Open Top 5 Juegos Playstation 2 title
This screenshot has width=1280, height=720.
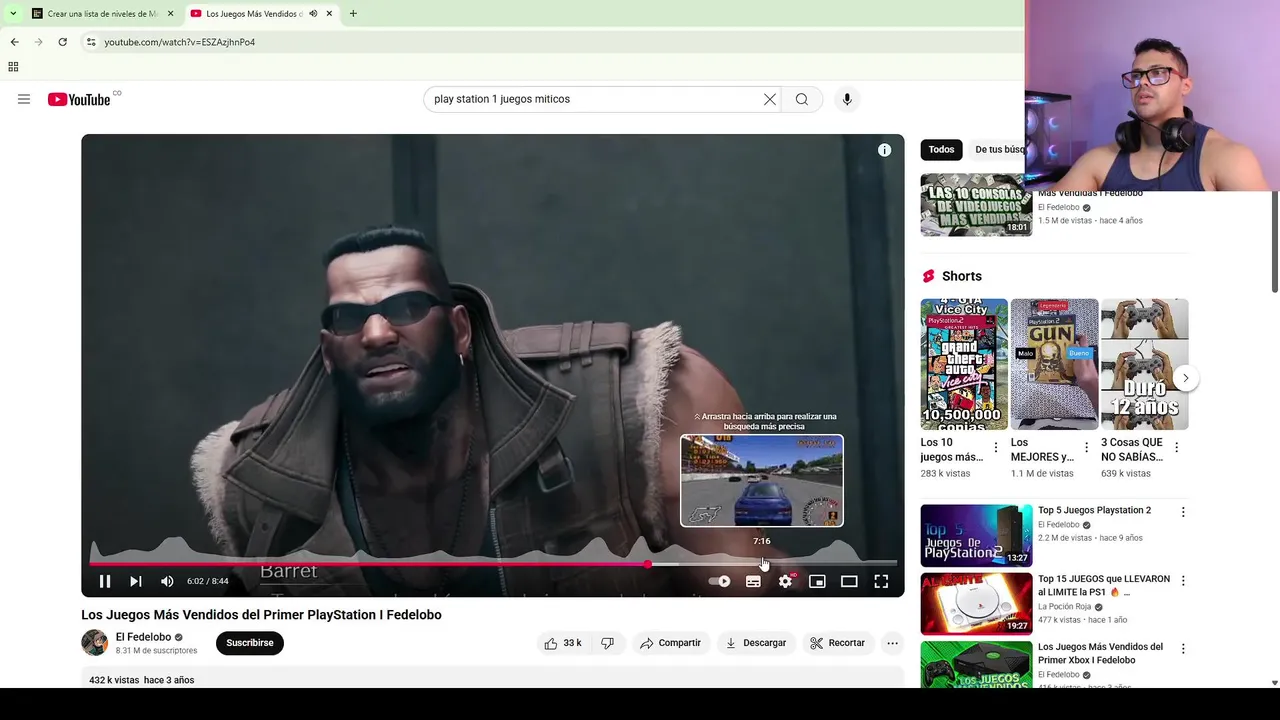(1094, 510)
